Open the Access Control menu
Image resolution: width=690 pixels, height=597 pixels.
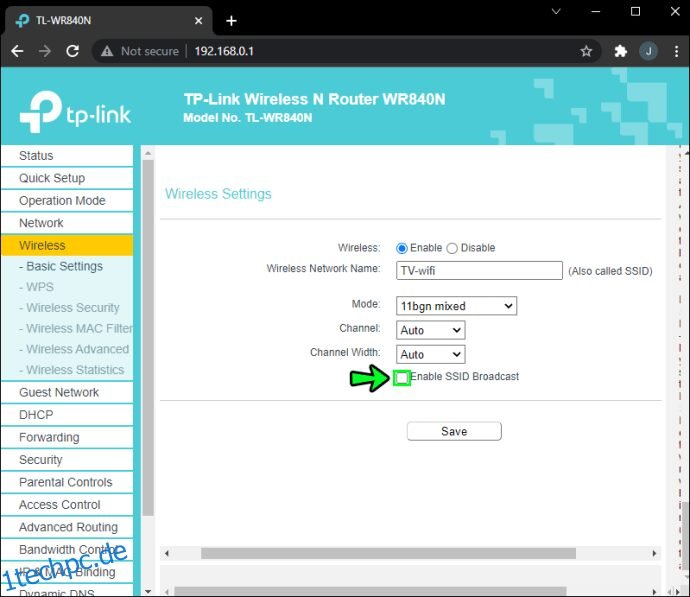coord(67,505)
